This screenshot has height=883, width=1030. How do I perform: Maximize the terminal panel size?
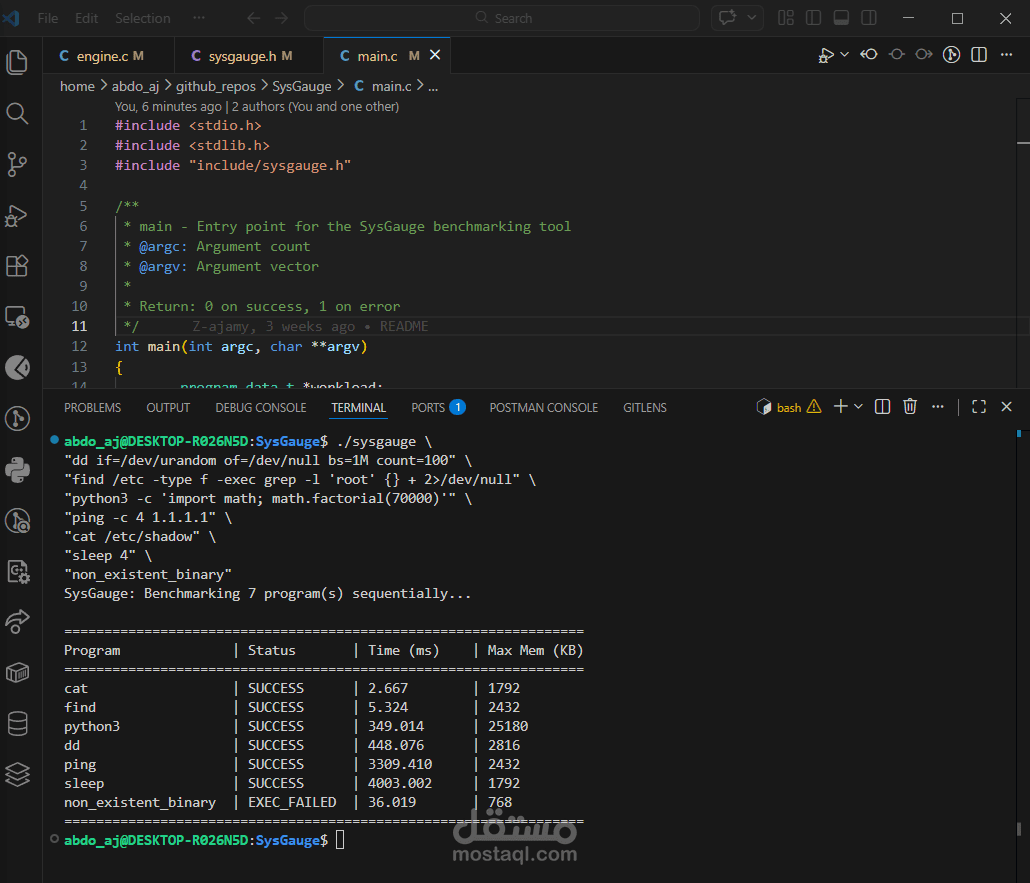click(x=978, y=407)
